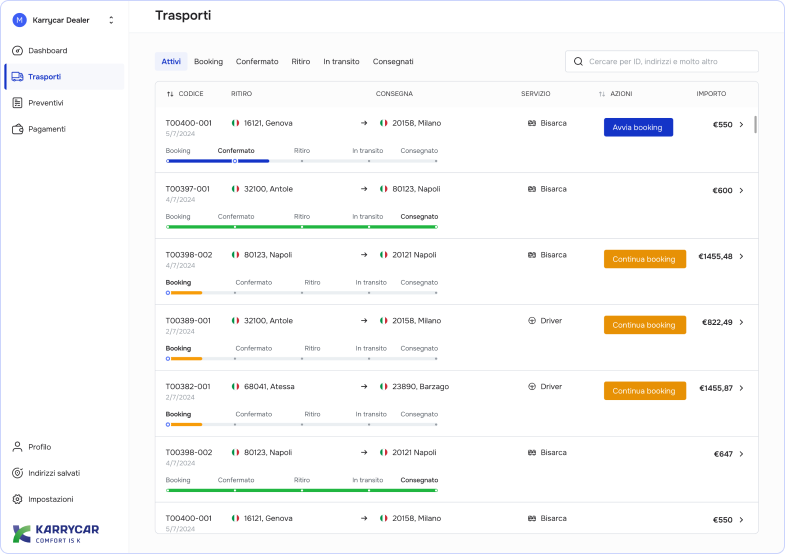Open the Consegnati tab
This screenshot has height=554, width=785.
[393, 62]
